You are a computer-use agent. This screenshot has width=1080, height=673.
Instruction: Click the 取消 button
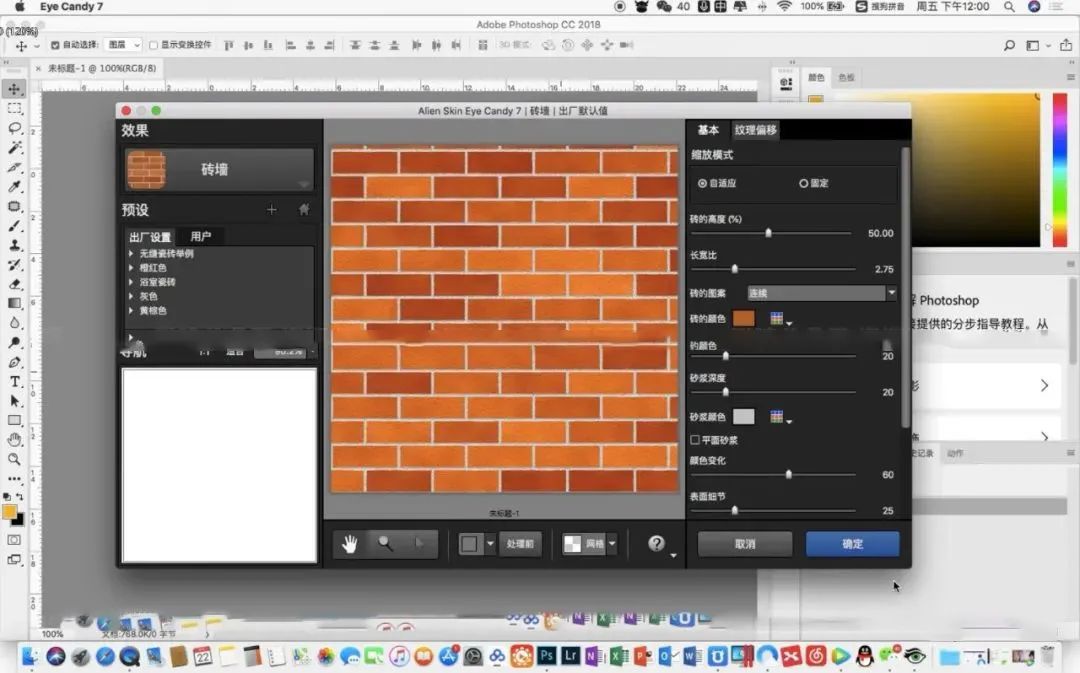(745, 544)
